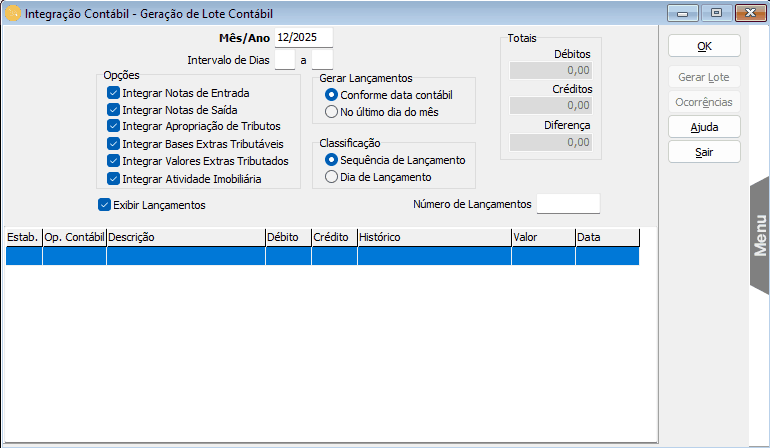
Task: Focus the second Intervalo de Dias field
Action: (322, 60)
